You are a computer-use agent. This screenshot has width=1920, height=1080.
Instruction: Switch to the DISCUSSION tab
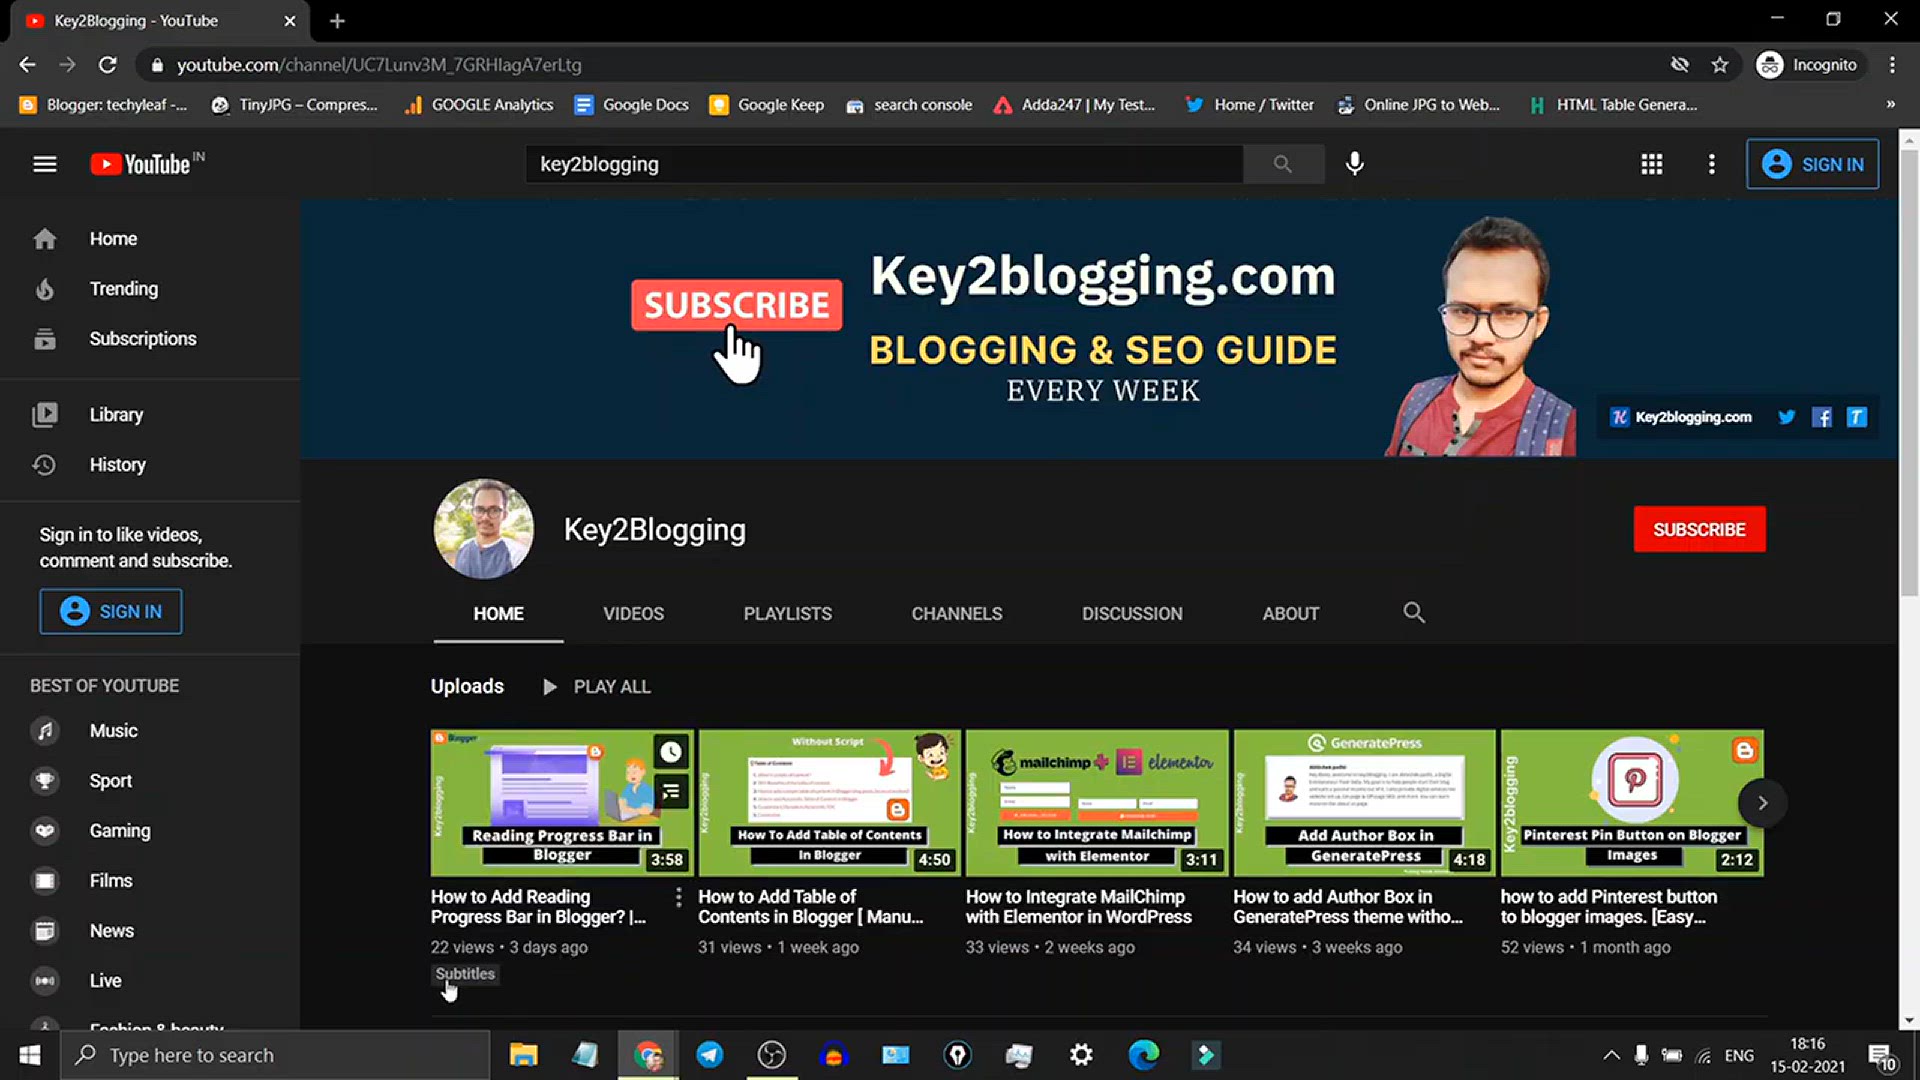(x=1132, y=614)
